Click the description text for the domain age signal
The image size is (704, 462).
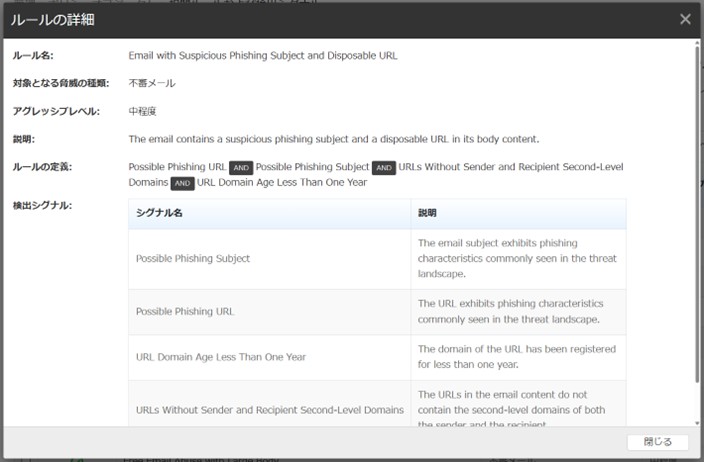pos(516,356)
